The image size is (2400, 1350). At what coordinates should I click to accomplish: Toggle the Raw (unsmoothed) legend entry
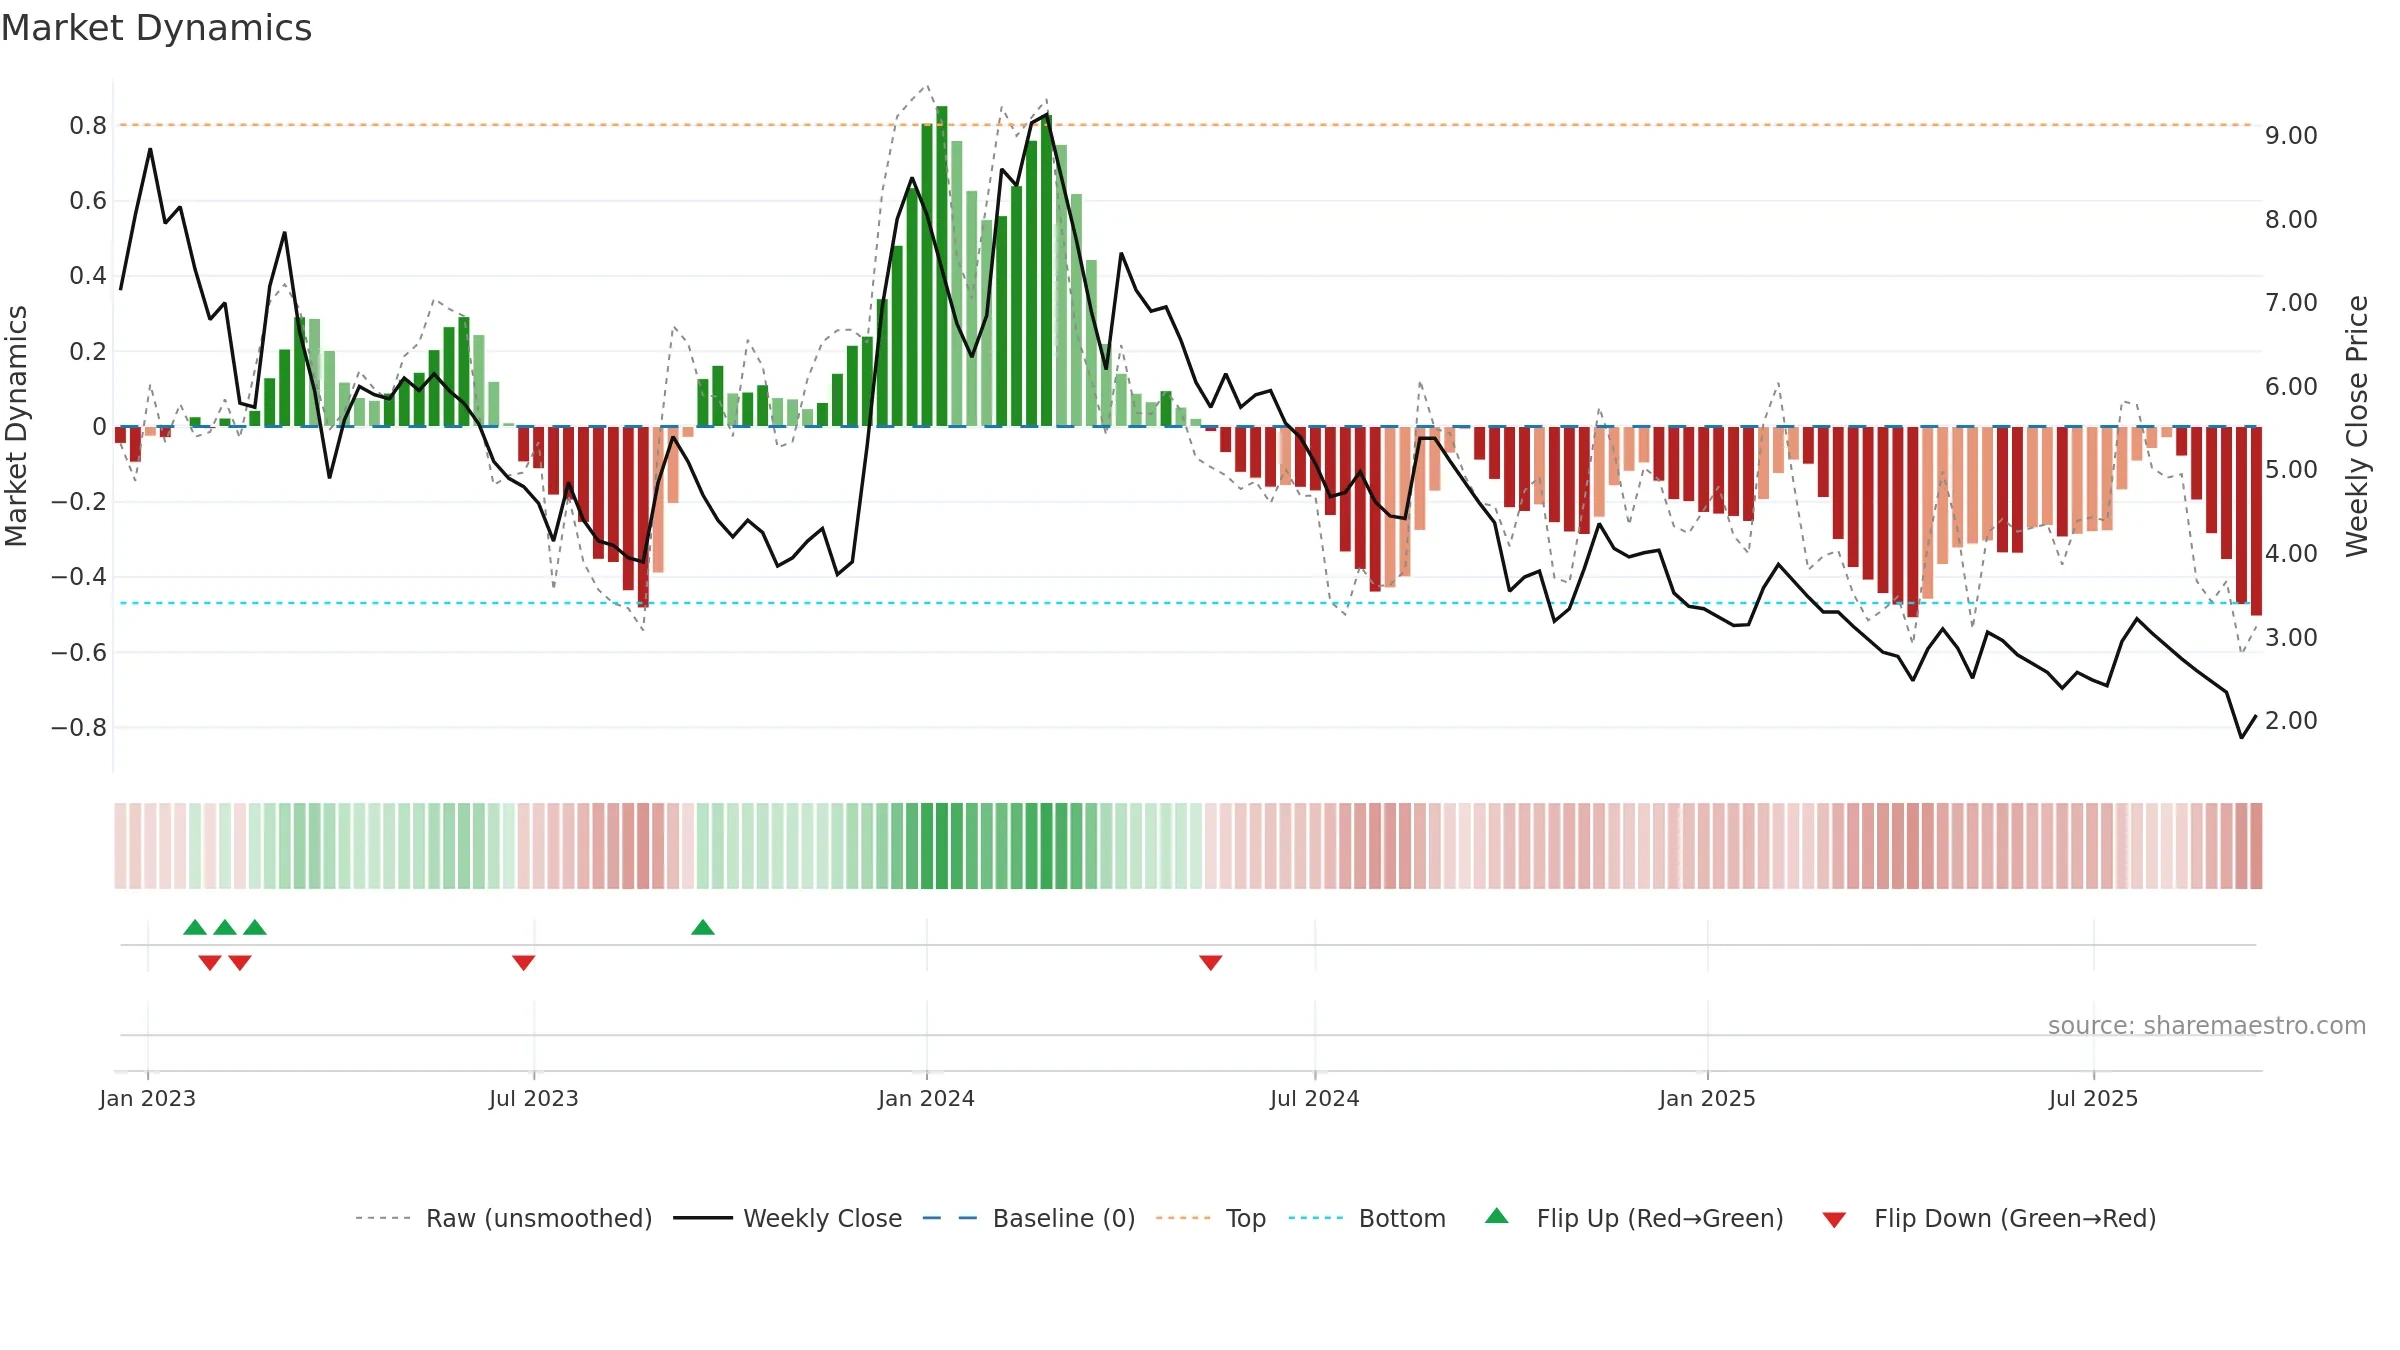pyautogui.click(x=504, y=1218)
